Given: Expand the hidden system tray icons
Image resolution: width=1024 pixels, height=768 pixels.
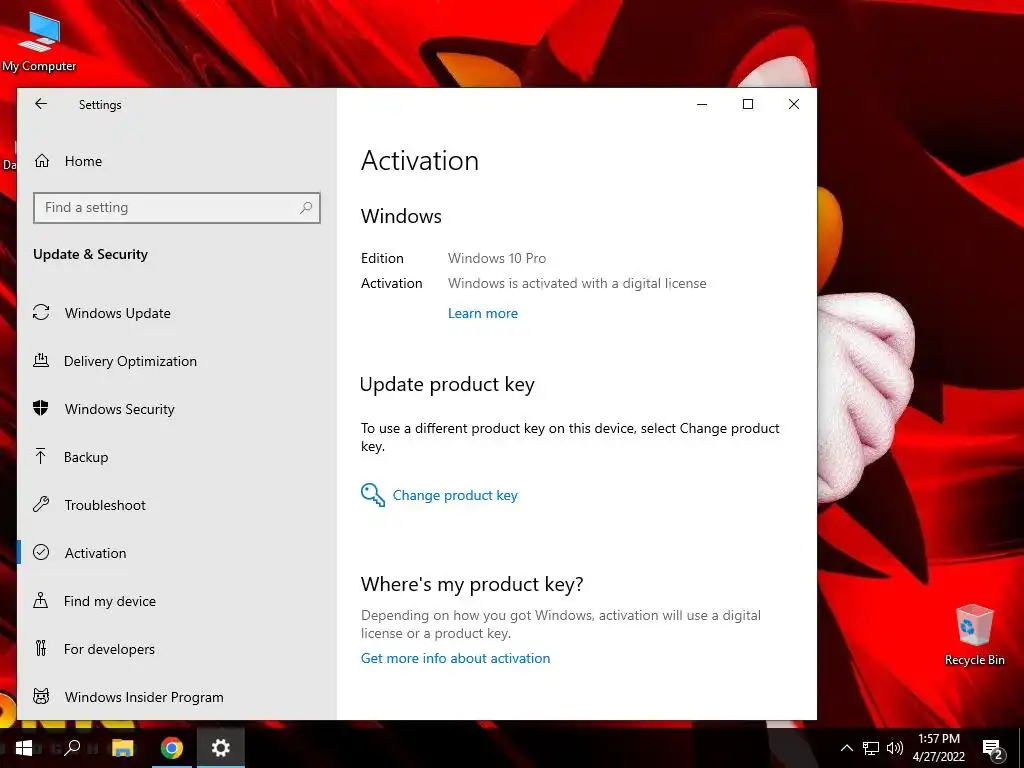Looking at the screenshot, I should pos(846,748).
